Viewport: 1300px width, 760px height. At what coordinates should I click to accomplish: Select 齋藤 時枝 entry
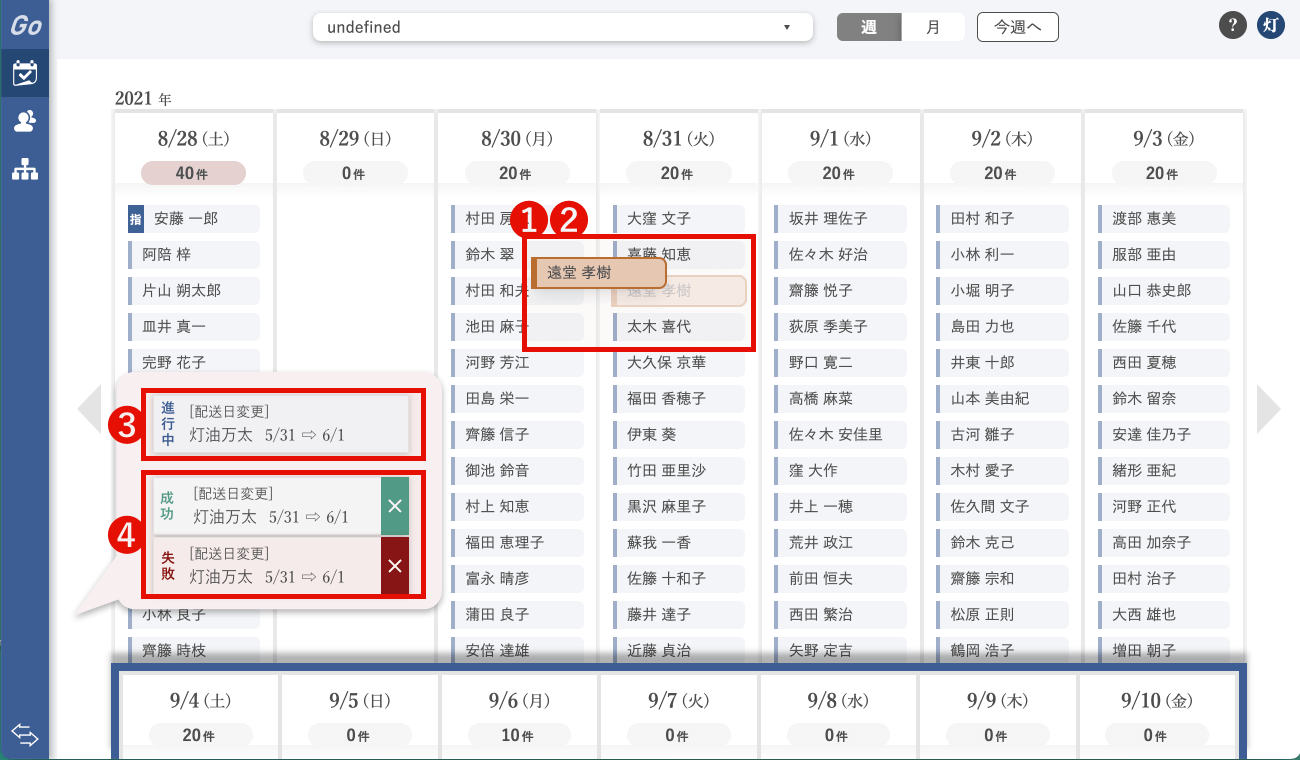click(193, 651)
